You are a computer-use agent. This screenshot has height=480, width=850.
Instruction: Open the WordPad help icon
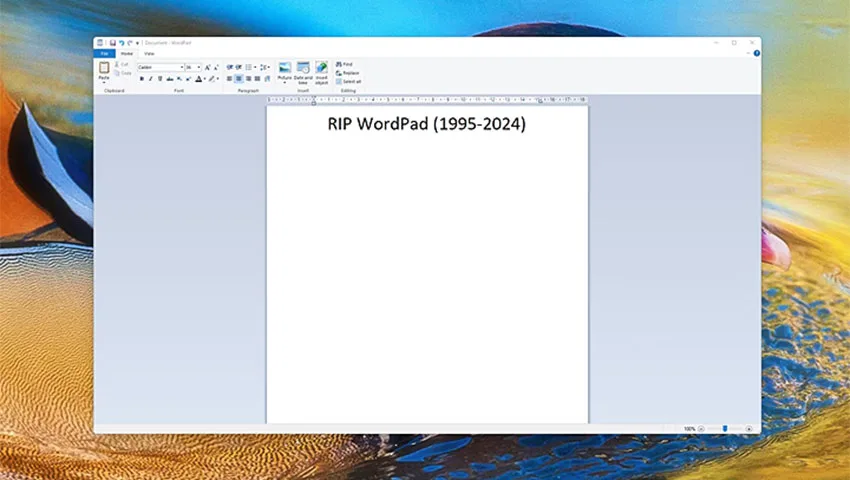pos(757,53)
